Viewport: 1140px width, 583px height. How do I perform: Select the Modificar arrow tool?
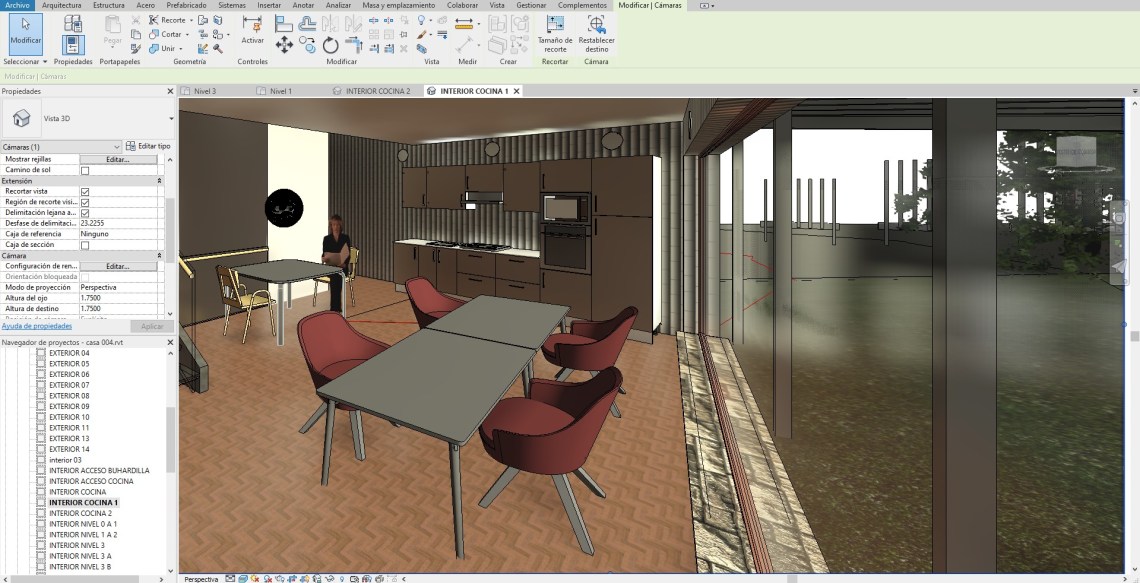[x=25, y=32]
